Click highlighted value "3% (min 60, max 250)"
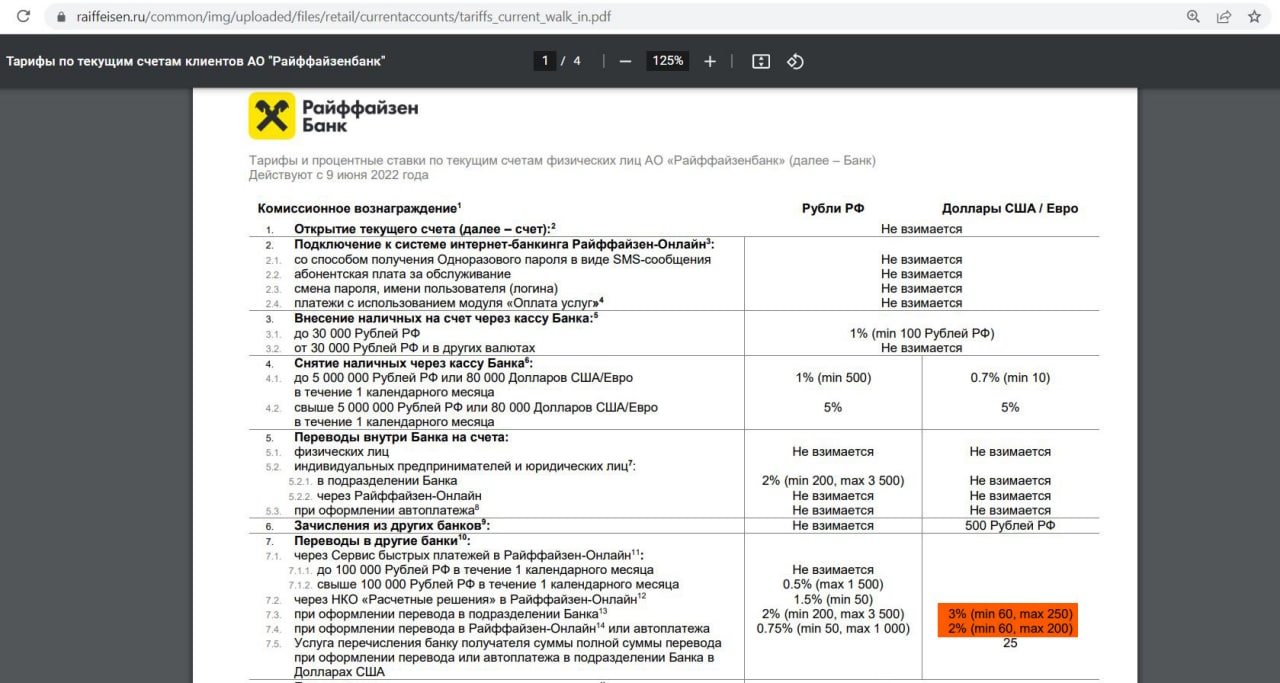1280x683 pixels. click(x=1008, y=613)
